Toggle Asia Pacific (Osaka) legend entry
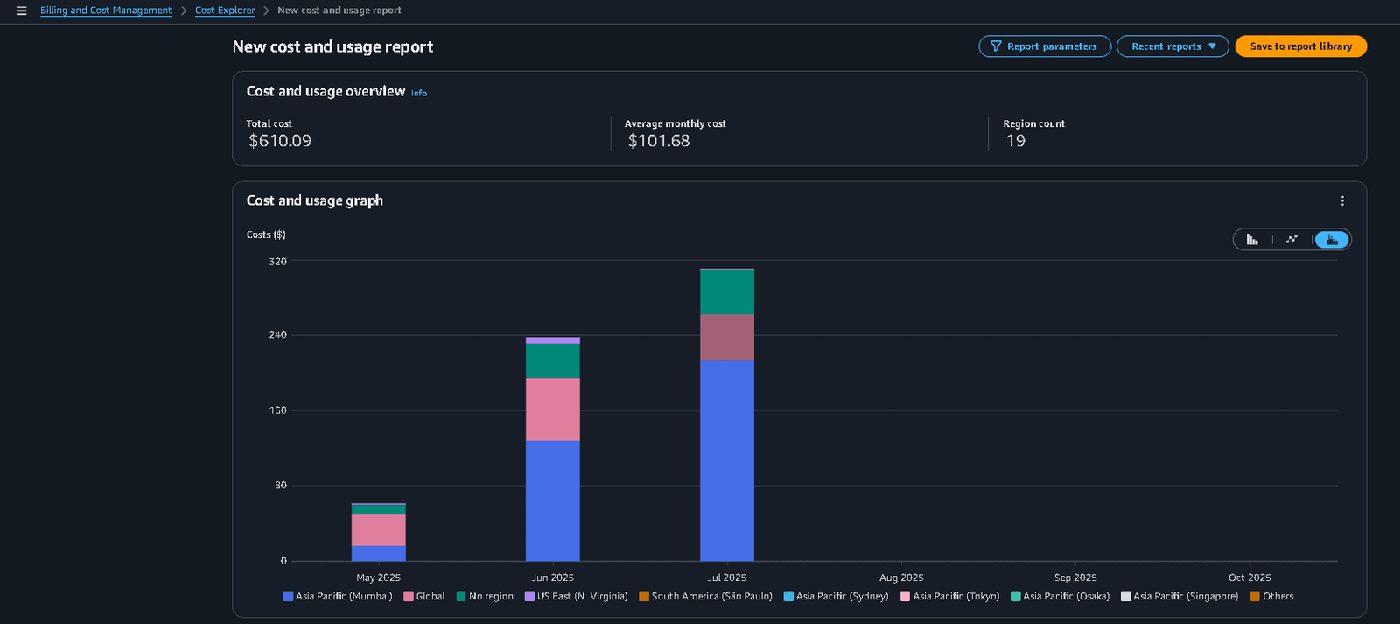The image size is (1400, 624). pos(1060,596)
